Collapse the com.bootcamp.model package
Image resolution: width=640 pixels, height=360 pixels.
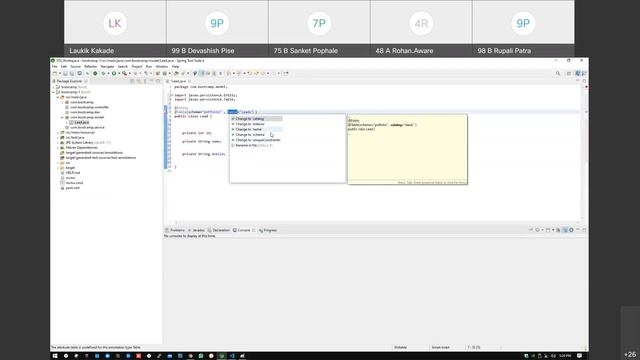pyautogui.click(x=62, y=117)
